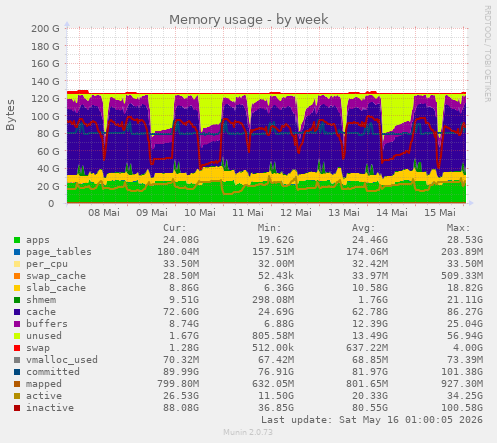This screenshot has height=443, width=497.
Task: Click the dark green shmem legend swatch
Action: (x=17, y=300)
